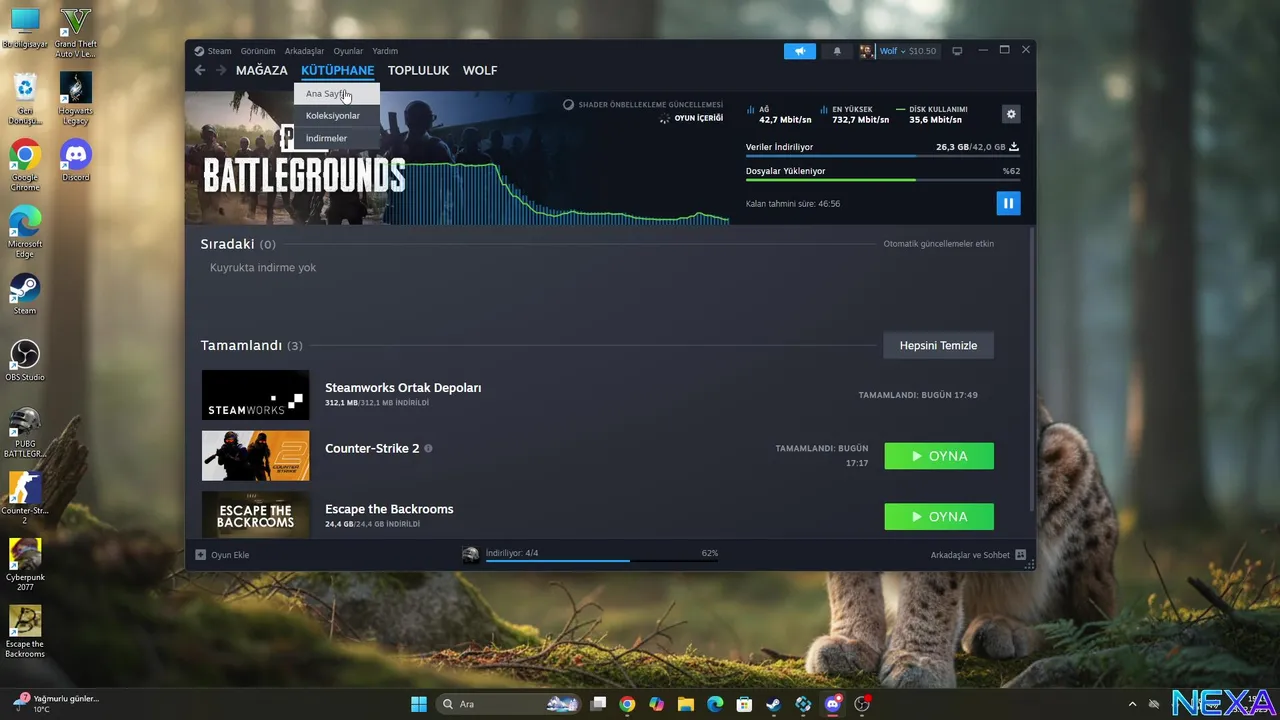Viewport: 1280px width, 720px height.
Task: Go forward with the right arrow
Action: 221,70
